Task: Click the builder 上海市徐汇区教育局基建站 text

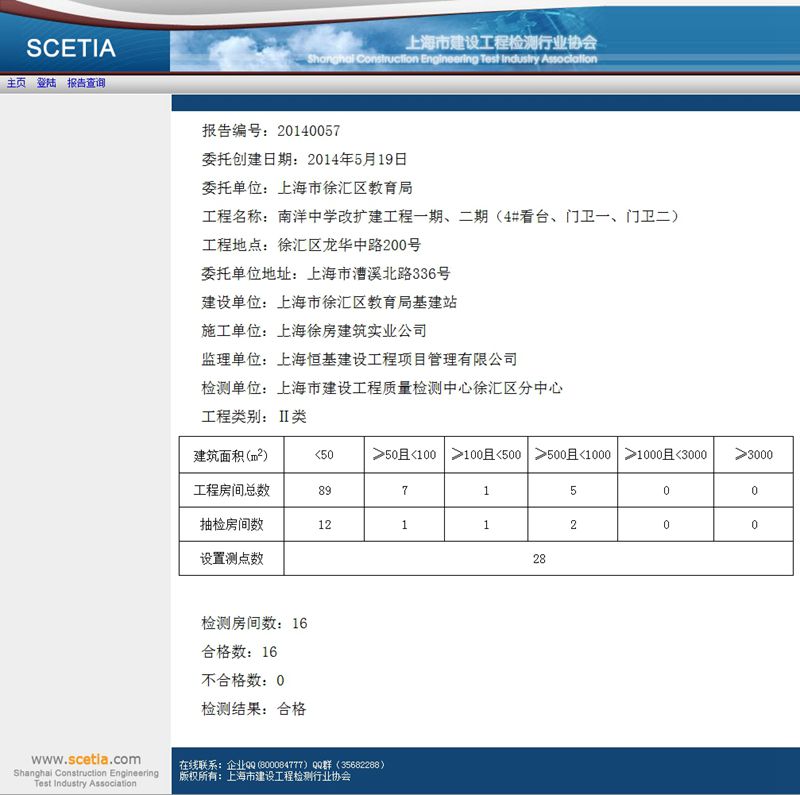Action: point(367,302)
